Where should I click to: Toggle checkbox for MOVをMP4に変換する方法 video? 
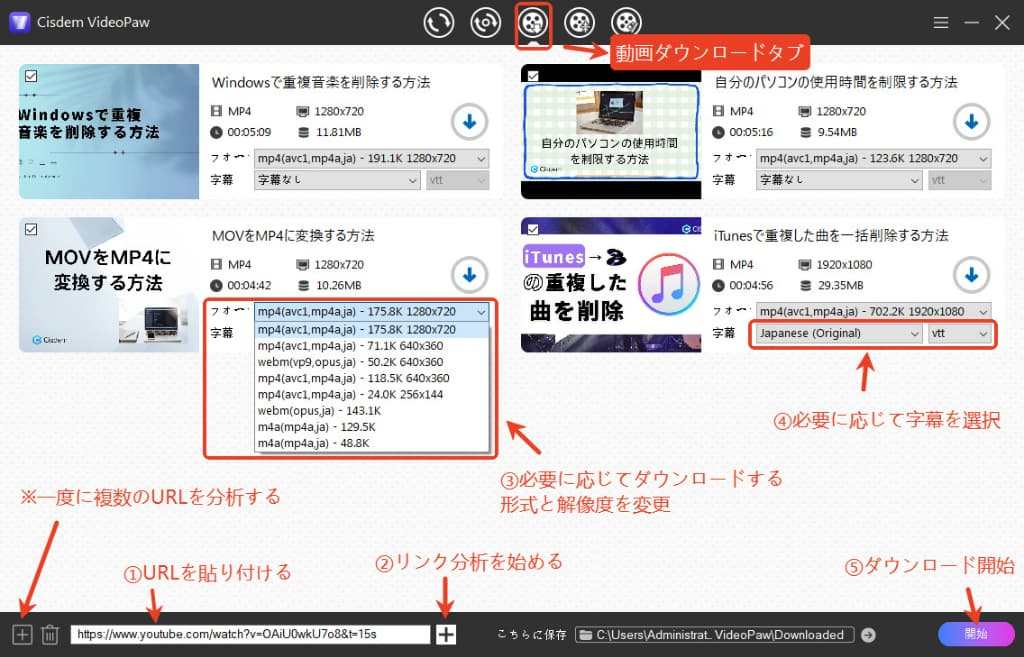tap(30, 228)
